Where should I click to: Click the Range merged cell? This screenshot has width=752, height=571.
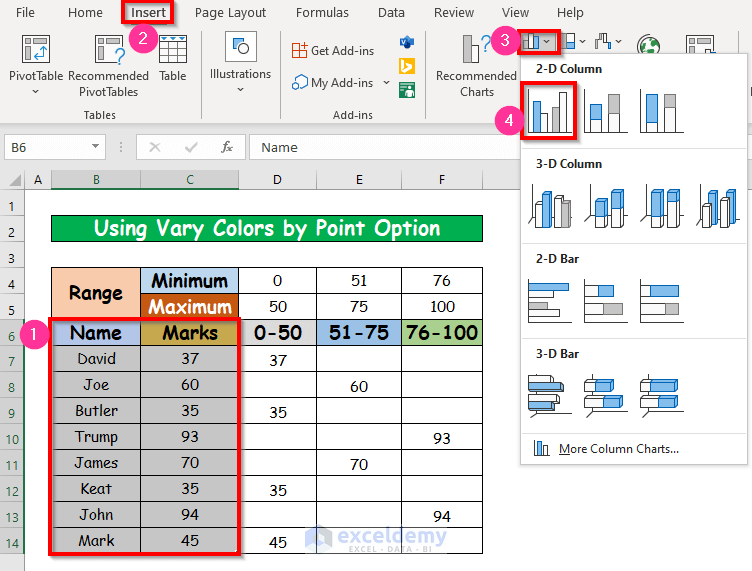(x=96, y=292)
